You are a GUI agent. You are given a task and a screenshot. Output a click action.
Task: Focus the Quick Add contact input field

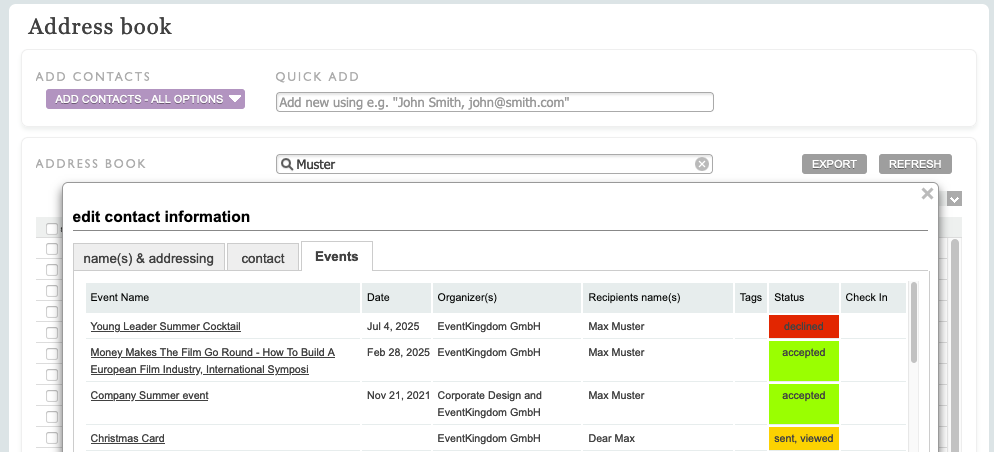[x=494, y=102]
